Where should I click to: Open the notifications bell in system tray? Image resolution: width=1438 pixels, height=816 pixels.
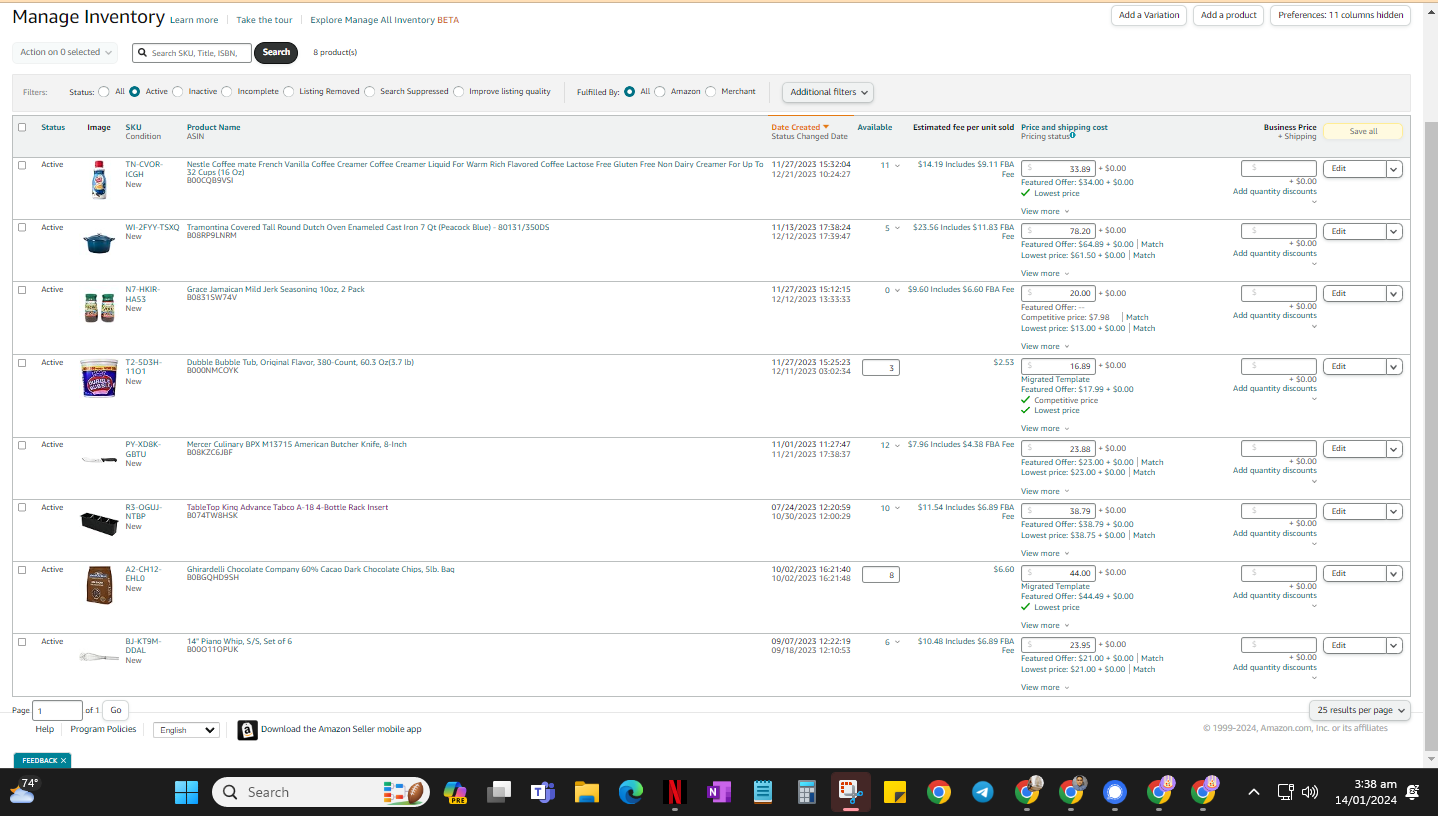pyautogui.click(x=1413, y=792)
